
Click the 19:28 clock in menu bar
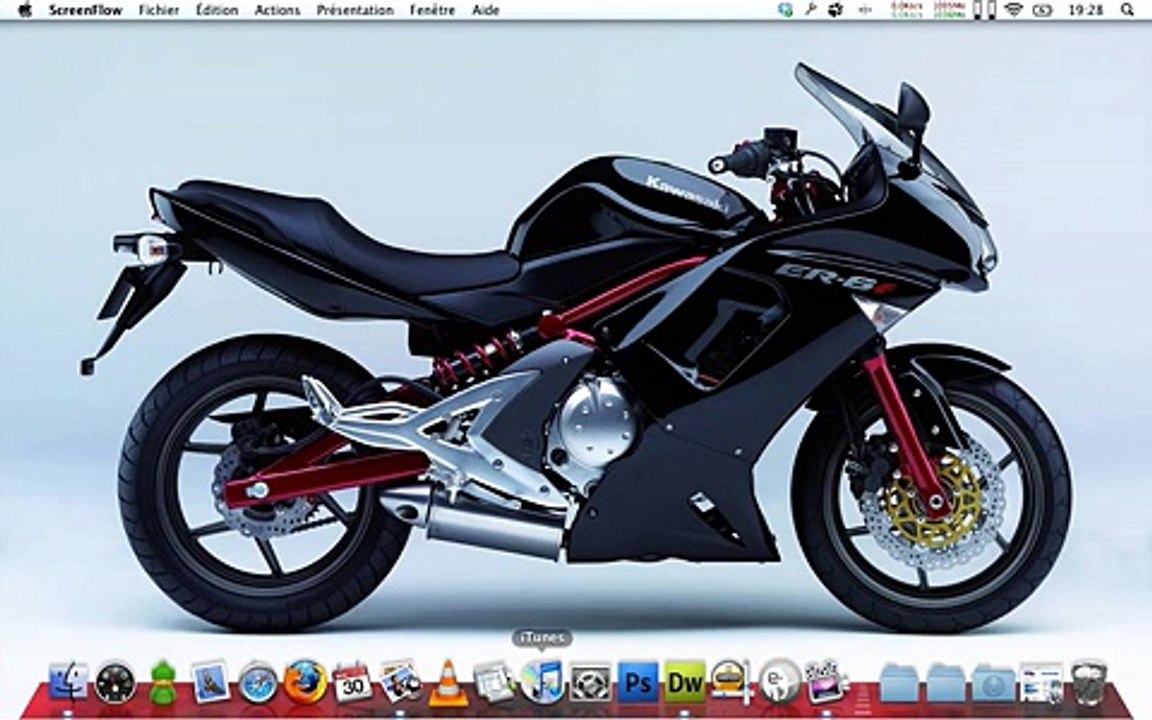tap(1086, 10)
